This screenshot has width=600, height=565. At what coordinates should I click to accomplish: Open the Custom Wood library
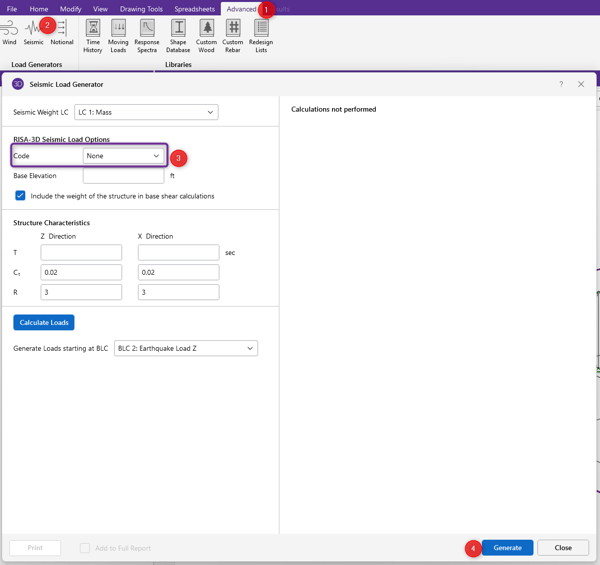[206, 36]
